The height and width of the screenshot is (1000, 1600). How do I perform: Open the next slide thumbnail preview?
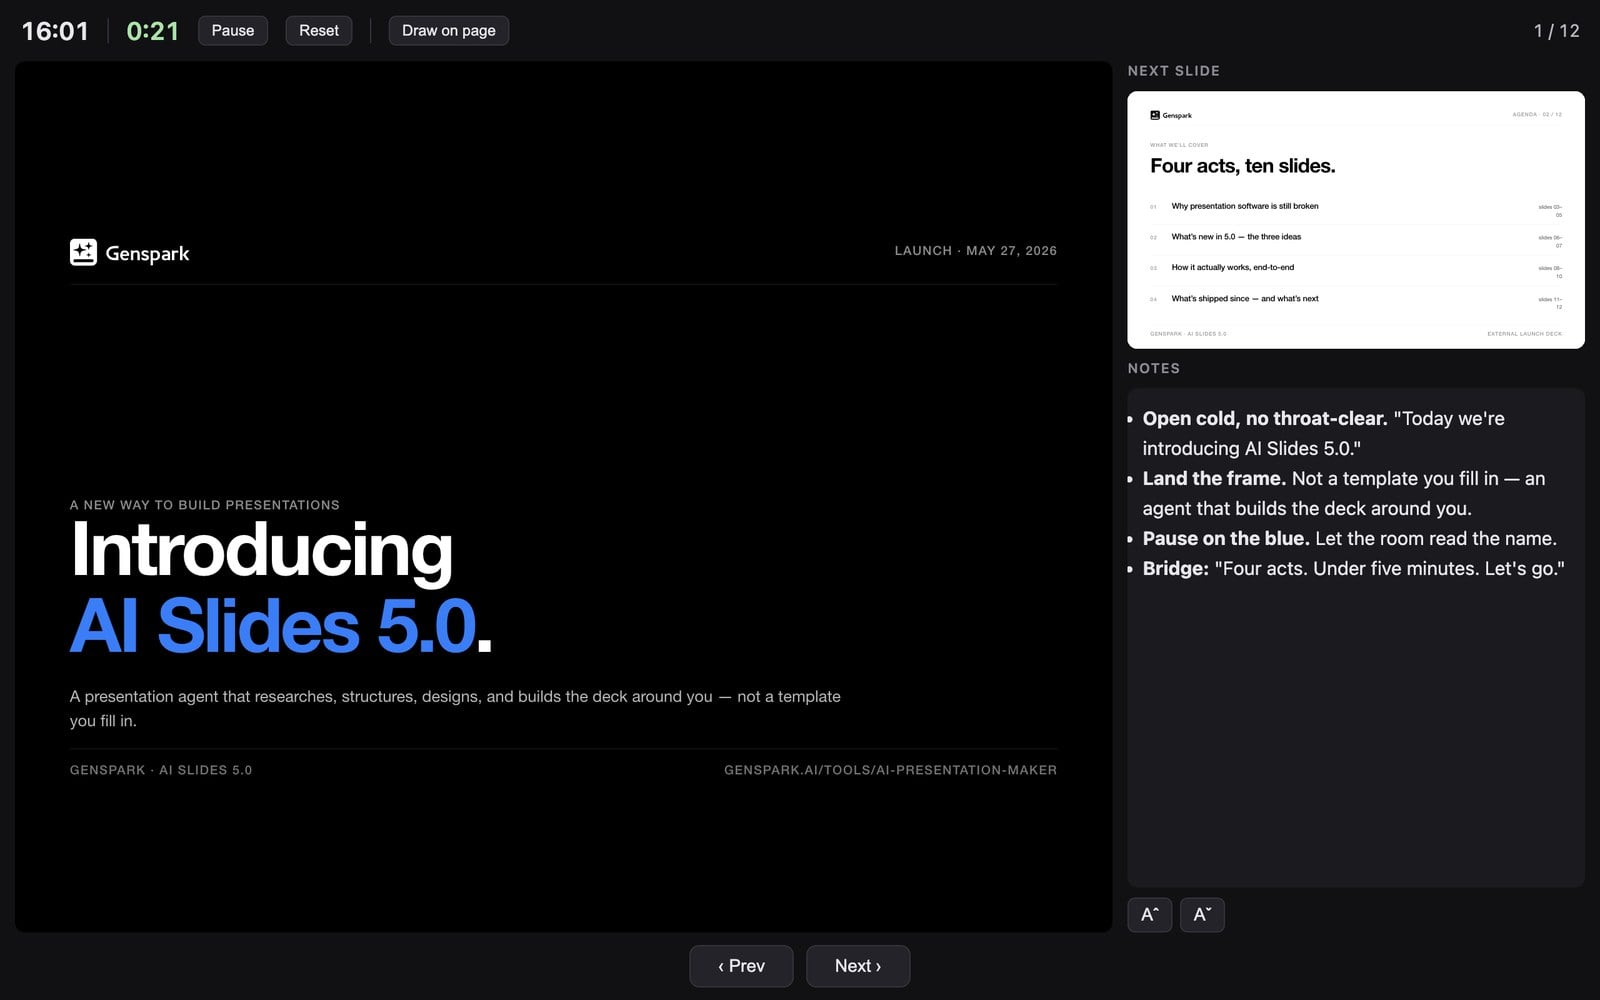[1356, 220]
